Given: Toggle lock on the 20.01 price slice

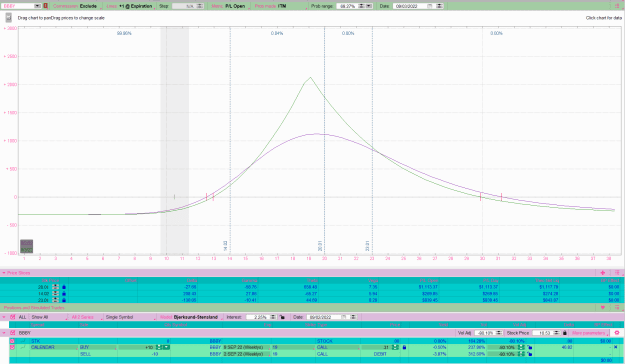Looking at the screenshot, I should [64, 287].
